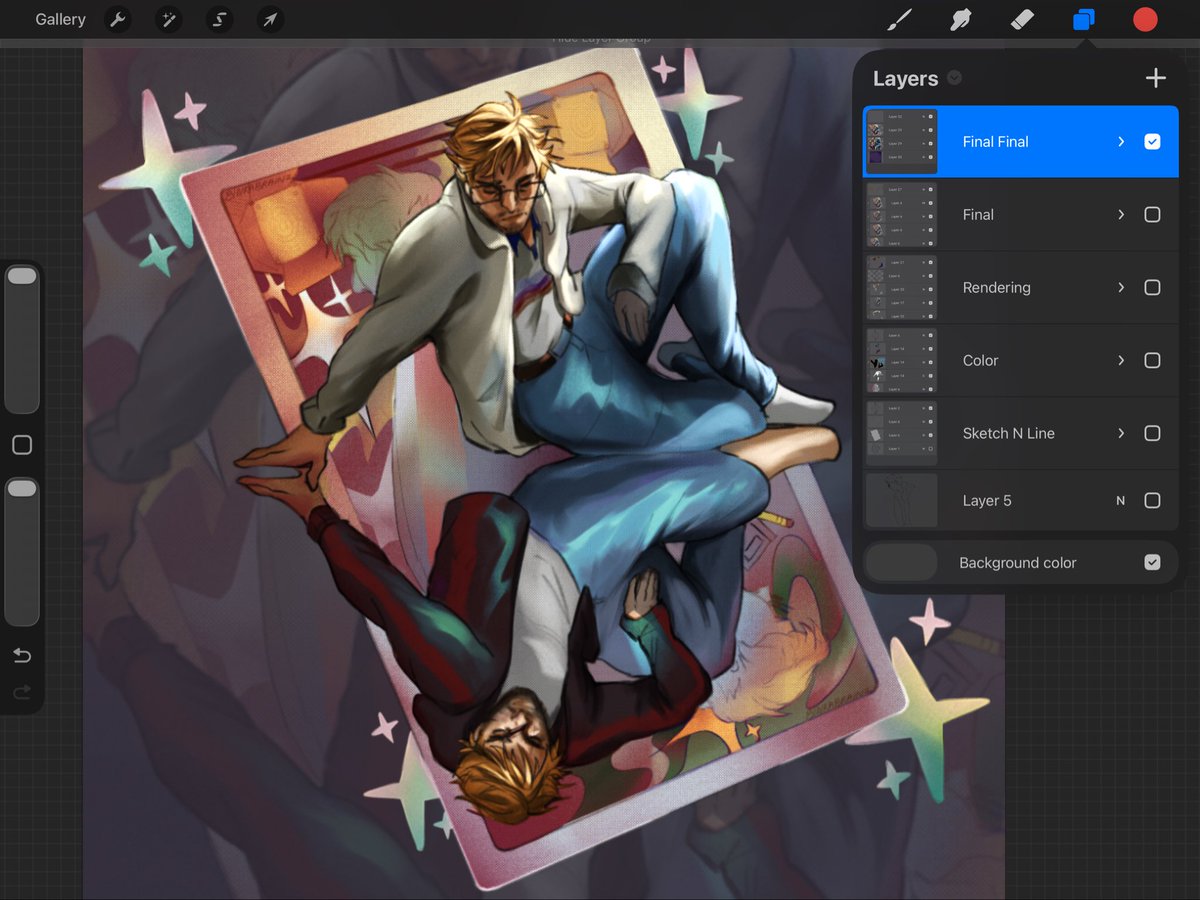Select the Color group thumbnail
Screen dimensions: 1200x900
[x=902, y=360]
